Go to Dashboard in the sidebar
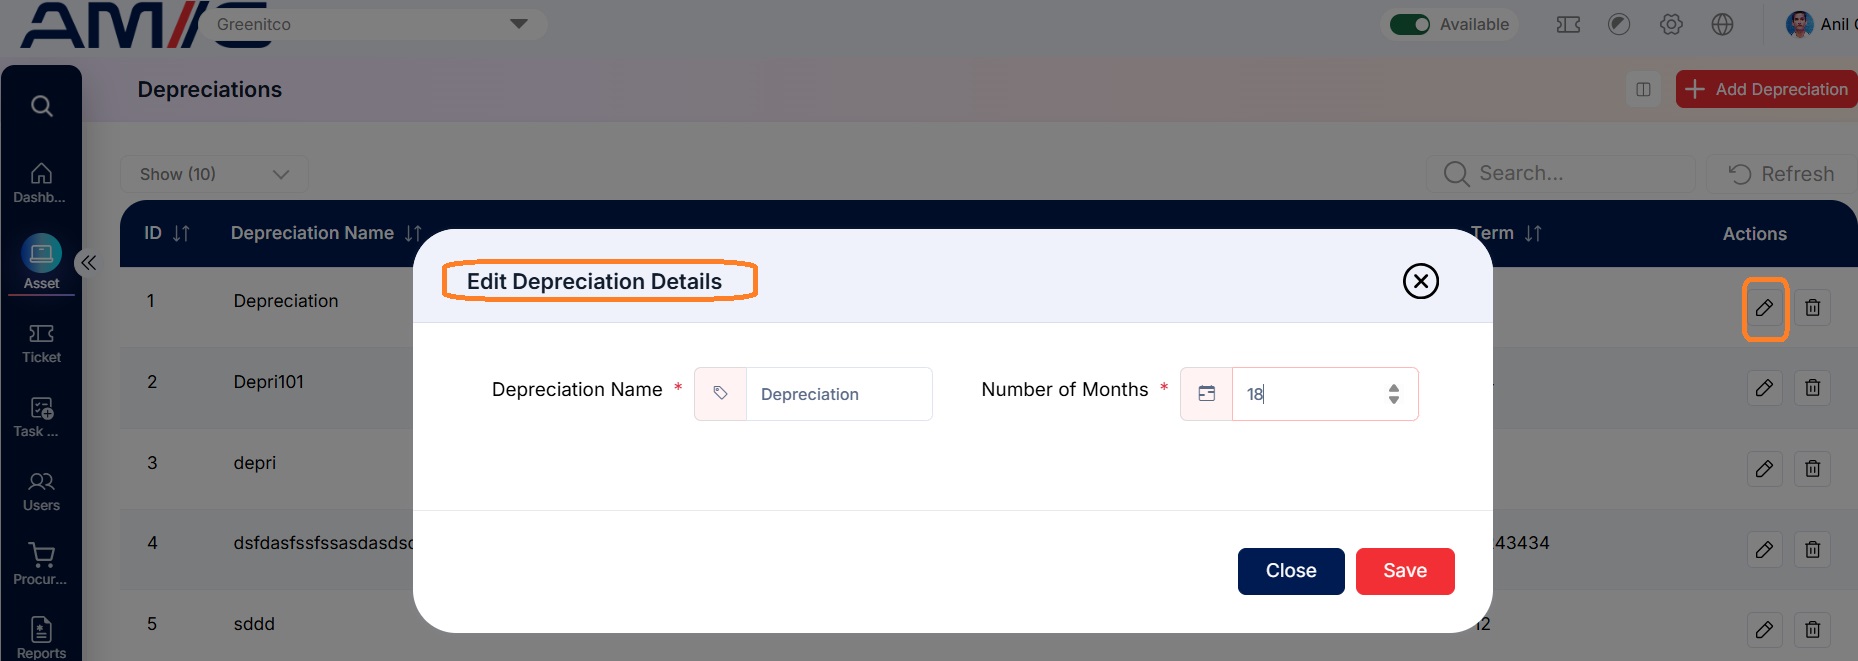 [x=41, y=183]
